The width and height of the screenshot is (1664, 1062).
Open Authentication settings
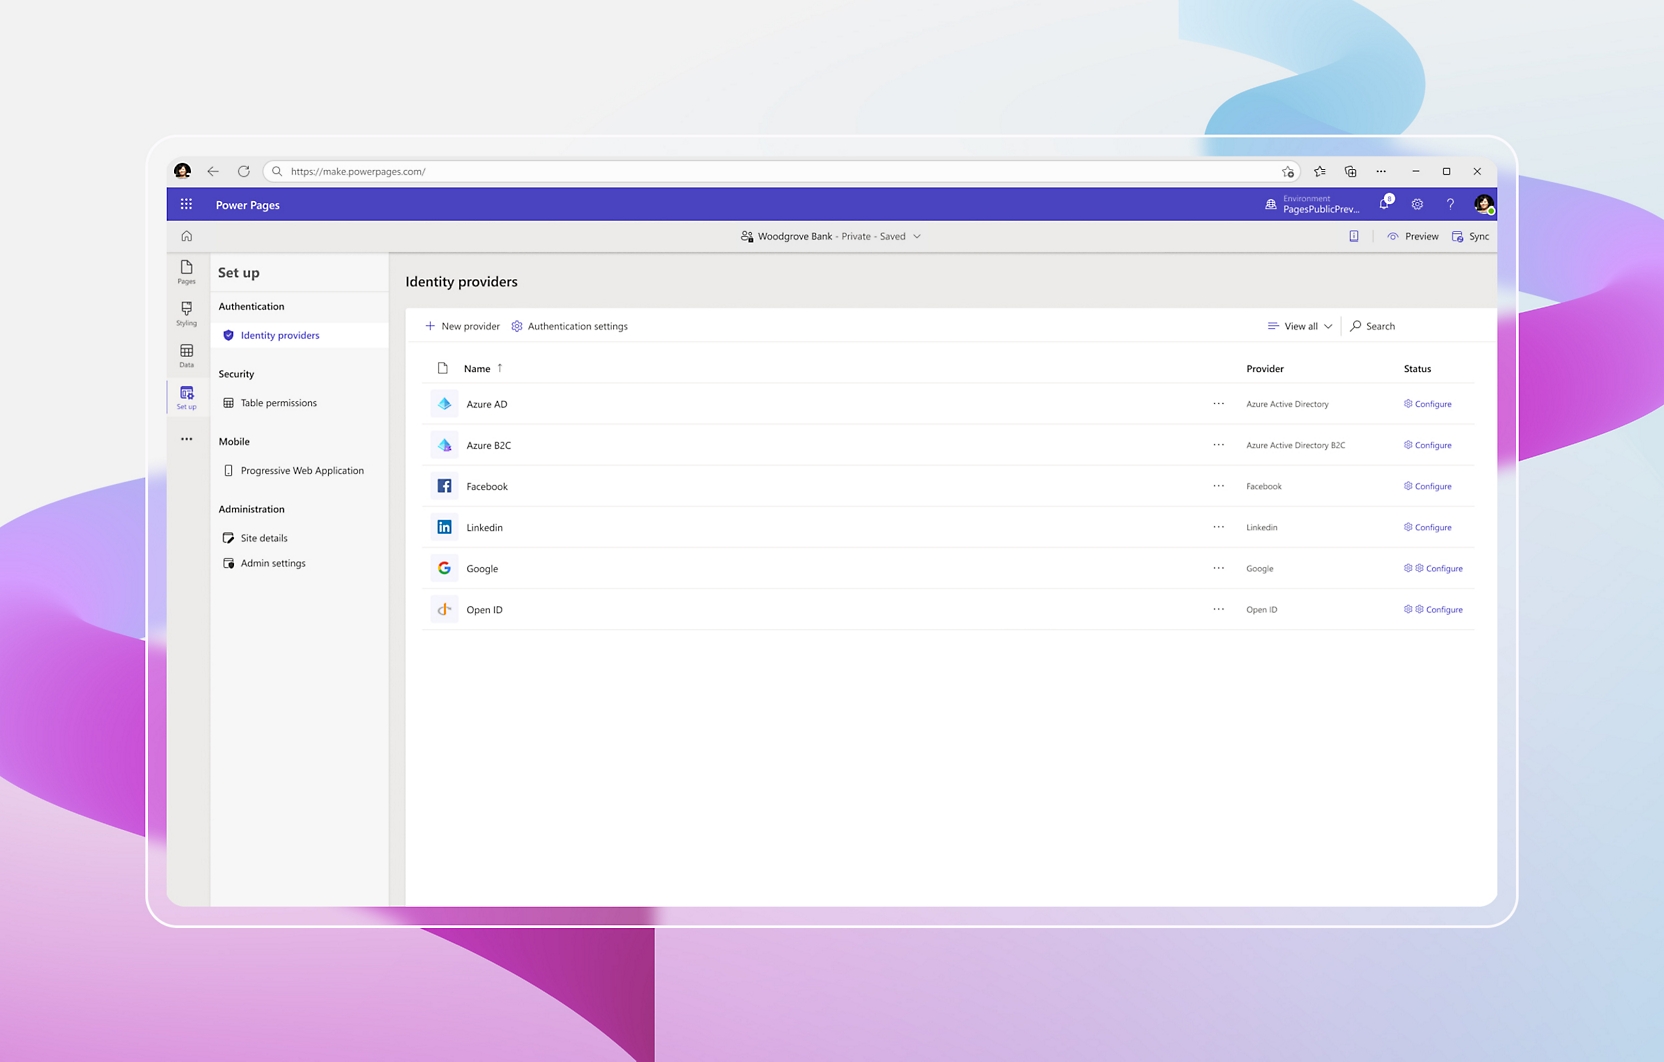coord(569,326)
